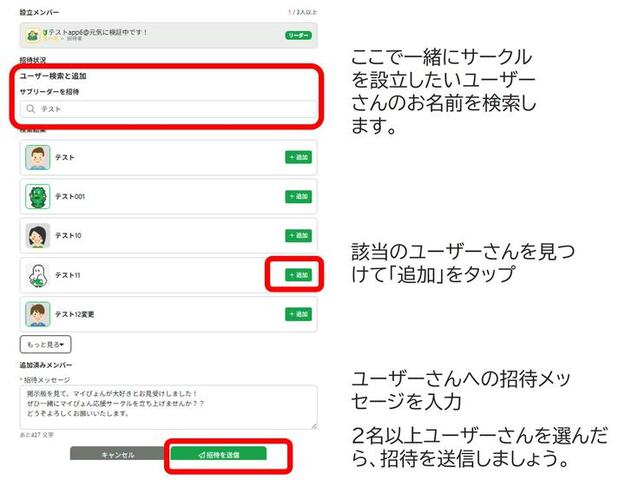The image size is (625, 480).
Task: Focus the サブリーダーを招待 search field
Action: [170, 109]
